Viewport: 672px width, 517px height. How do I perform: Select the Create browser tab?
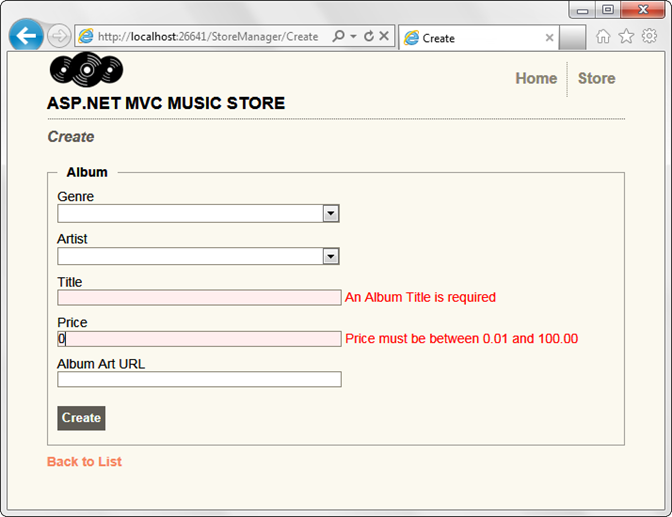pos(479,38)
